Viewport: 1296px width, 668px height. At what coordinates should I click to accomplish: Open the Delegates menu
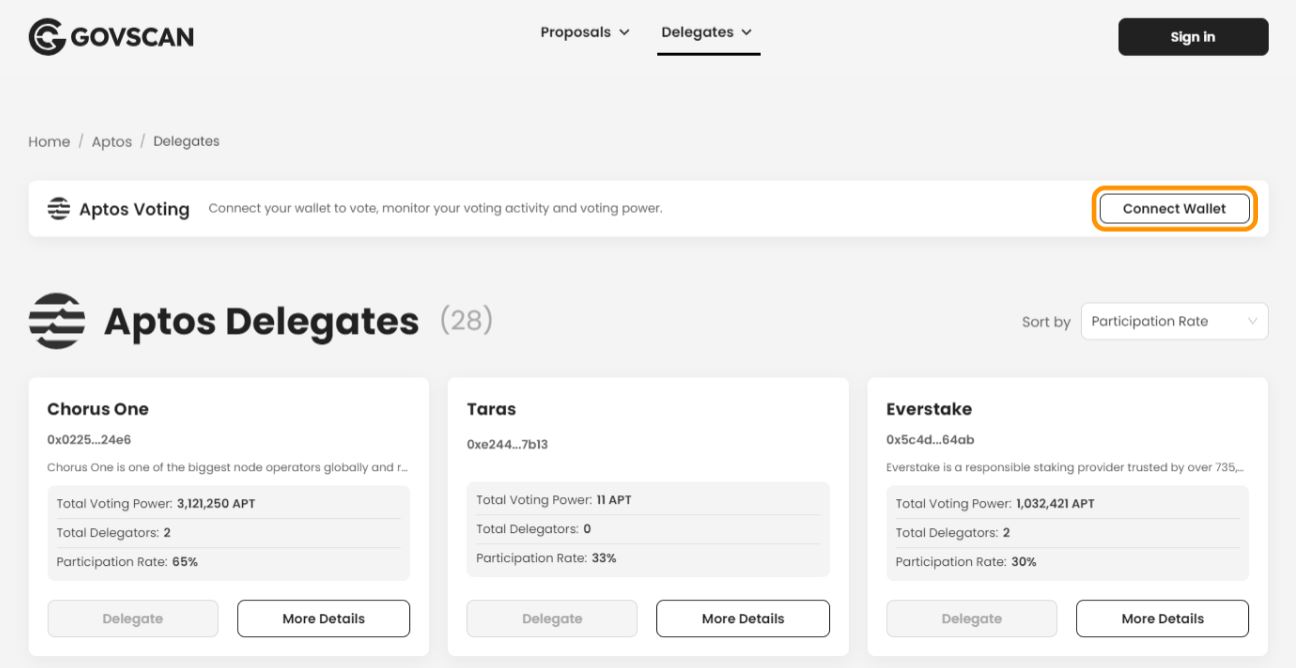tap(697, 32)
